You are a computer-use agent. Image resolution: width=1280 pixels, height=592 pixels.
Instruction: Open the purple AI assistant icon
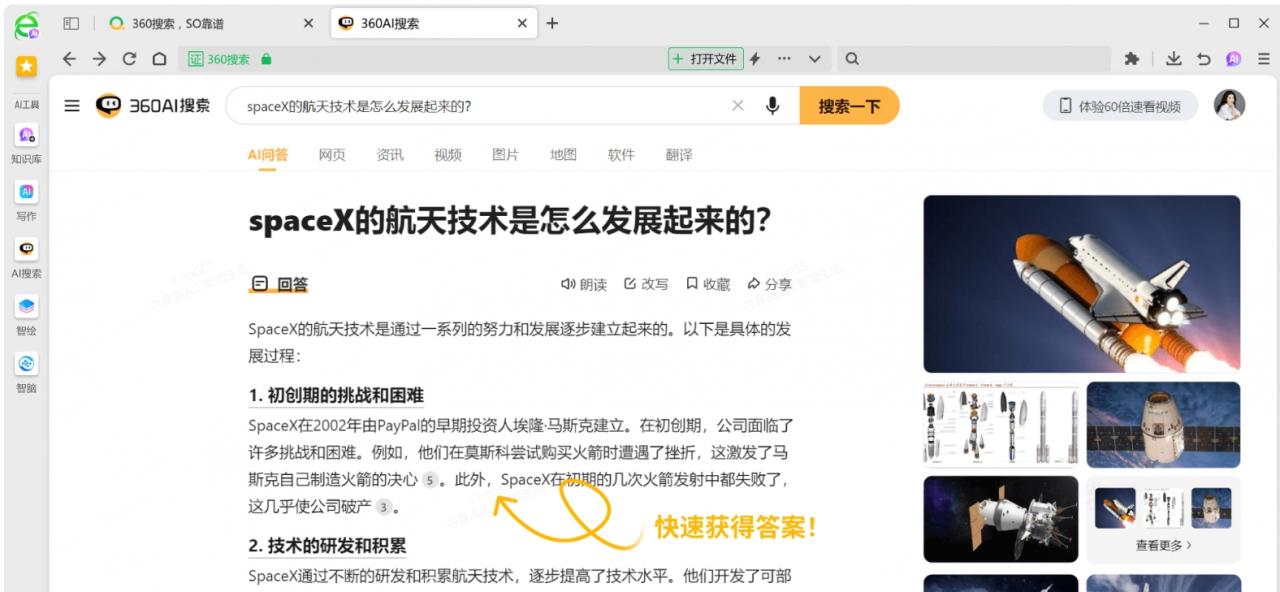1234,59
